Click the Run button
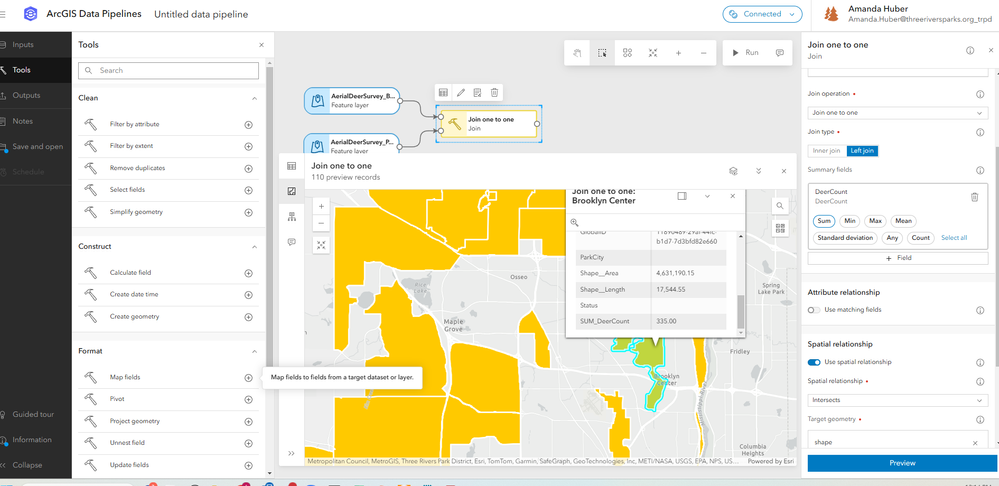Image resolution: width=999 pixels, height=486 pixels. point(745,53)
